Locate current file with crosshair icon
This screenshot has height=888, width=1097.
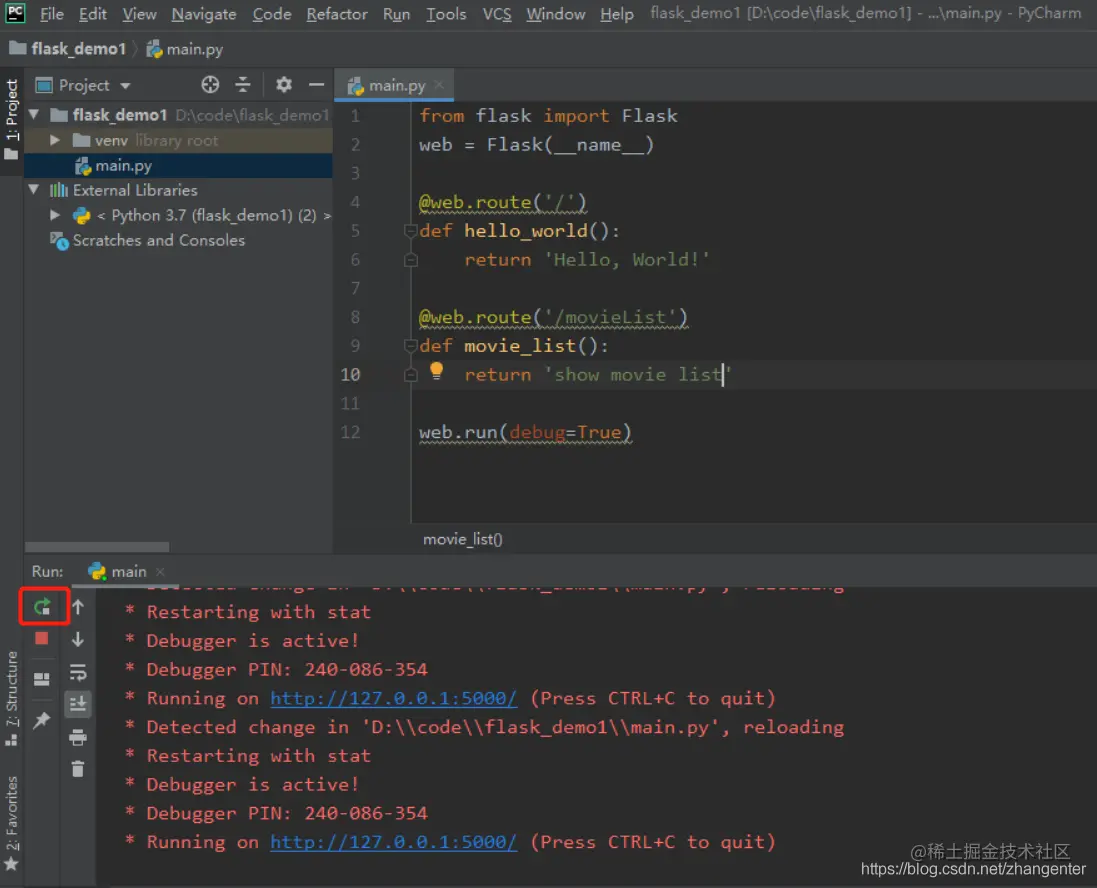coord(210,85)
